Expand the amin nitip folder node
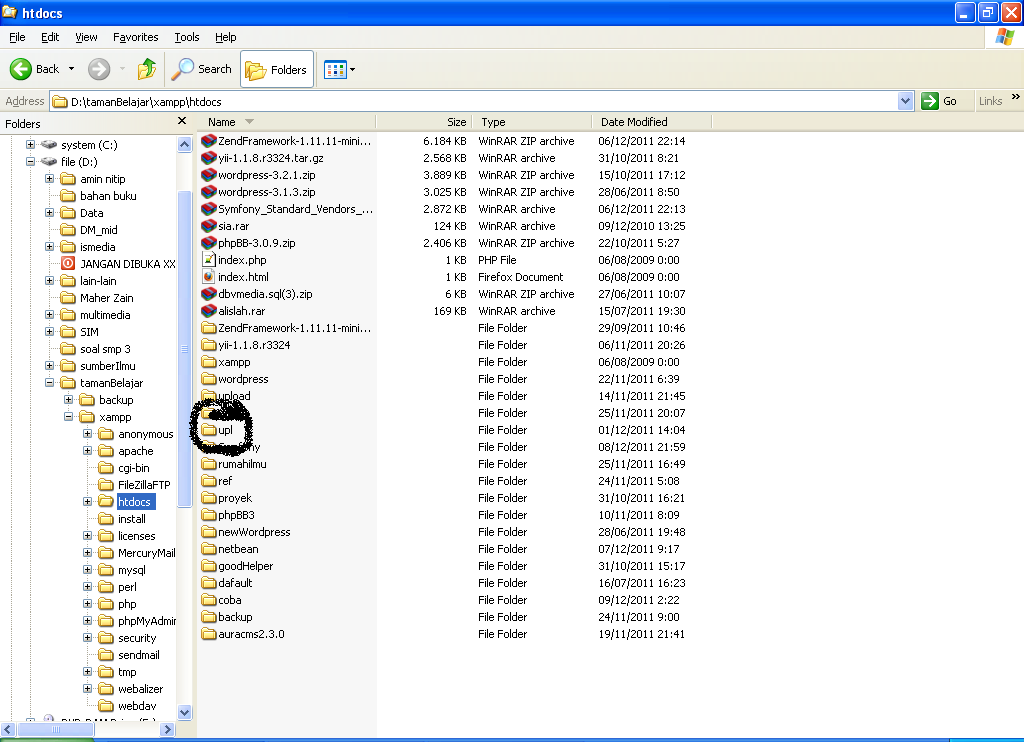 [49, 178]
